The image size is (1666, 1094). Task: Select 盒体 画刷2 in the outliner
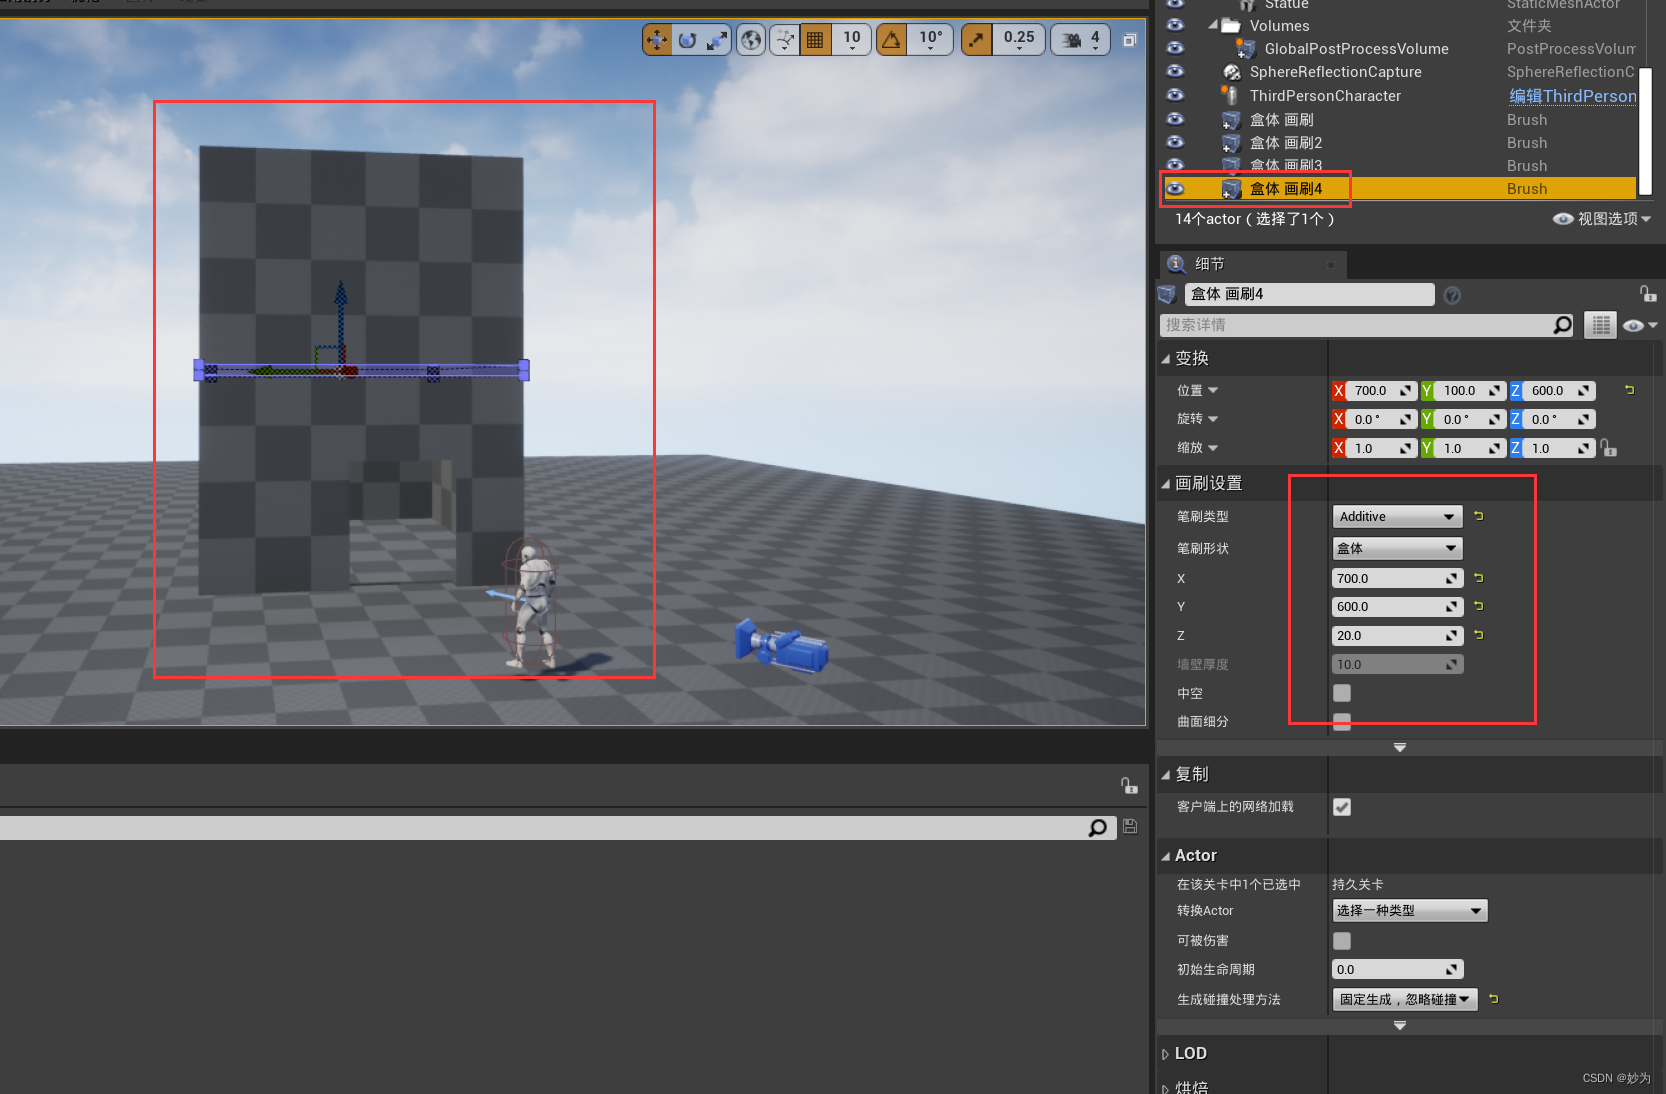click(1286, 143)
